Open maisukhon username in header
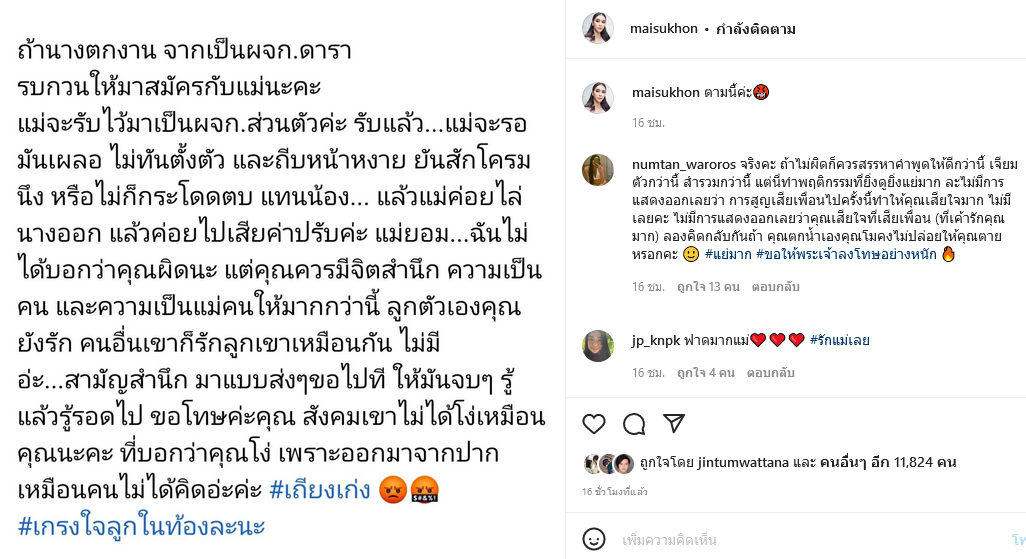Screen dimensions: 1026x559 (x=663, y=29)
